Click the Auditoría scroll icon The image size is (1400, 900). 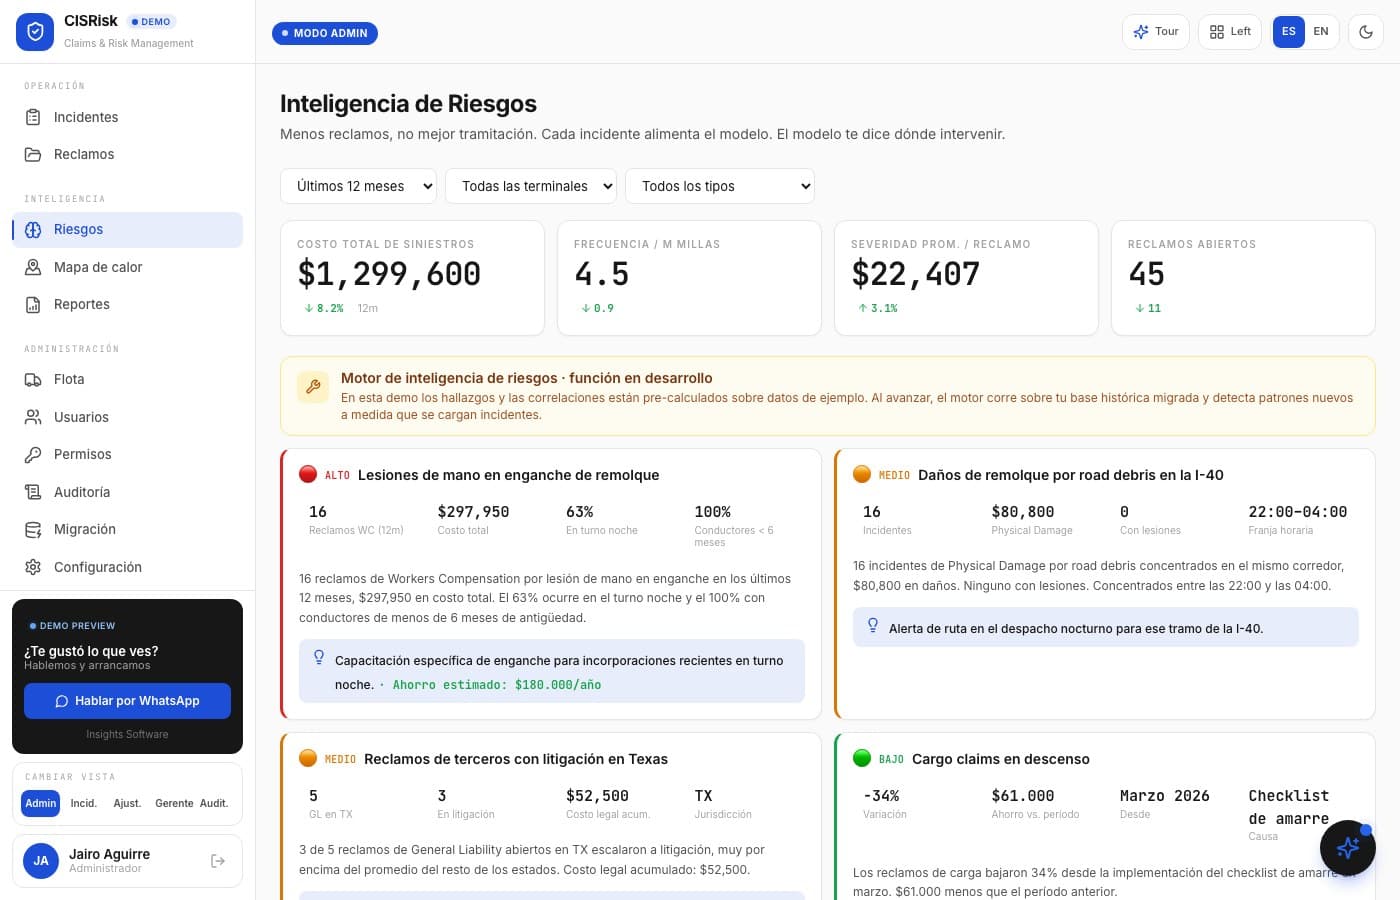[33, 492]
